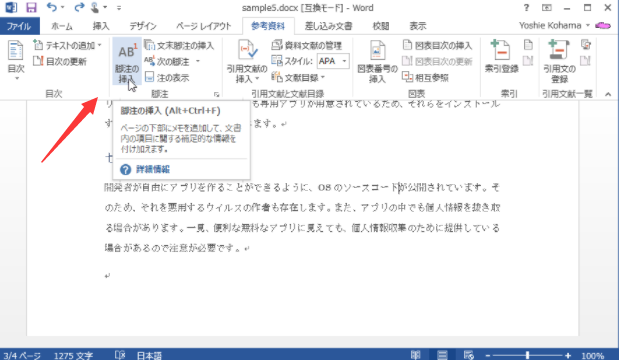Screen dimensions: 619x360
Task: Click 目次の更新 to update contents
Action: [x=60, y=61]
